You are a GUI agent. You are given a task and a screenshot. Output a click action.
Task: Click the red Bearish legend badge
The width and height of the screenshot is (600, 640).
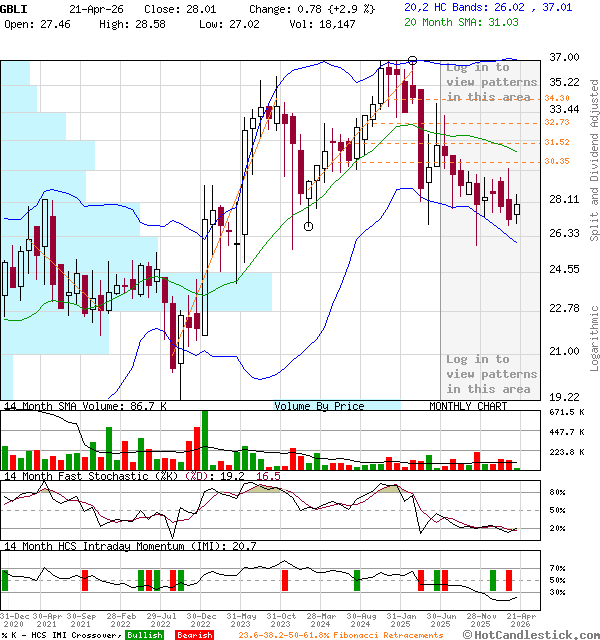[194, 635]
